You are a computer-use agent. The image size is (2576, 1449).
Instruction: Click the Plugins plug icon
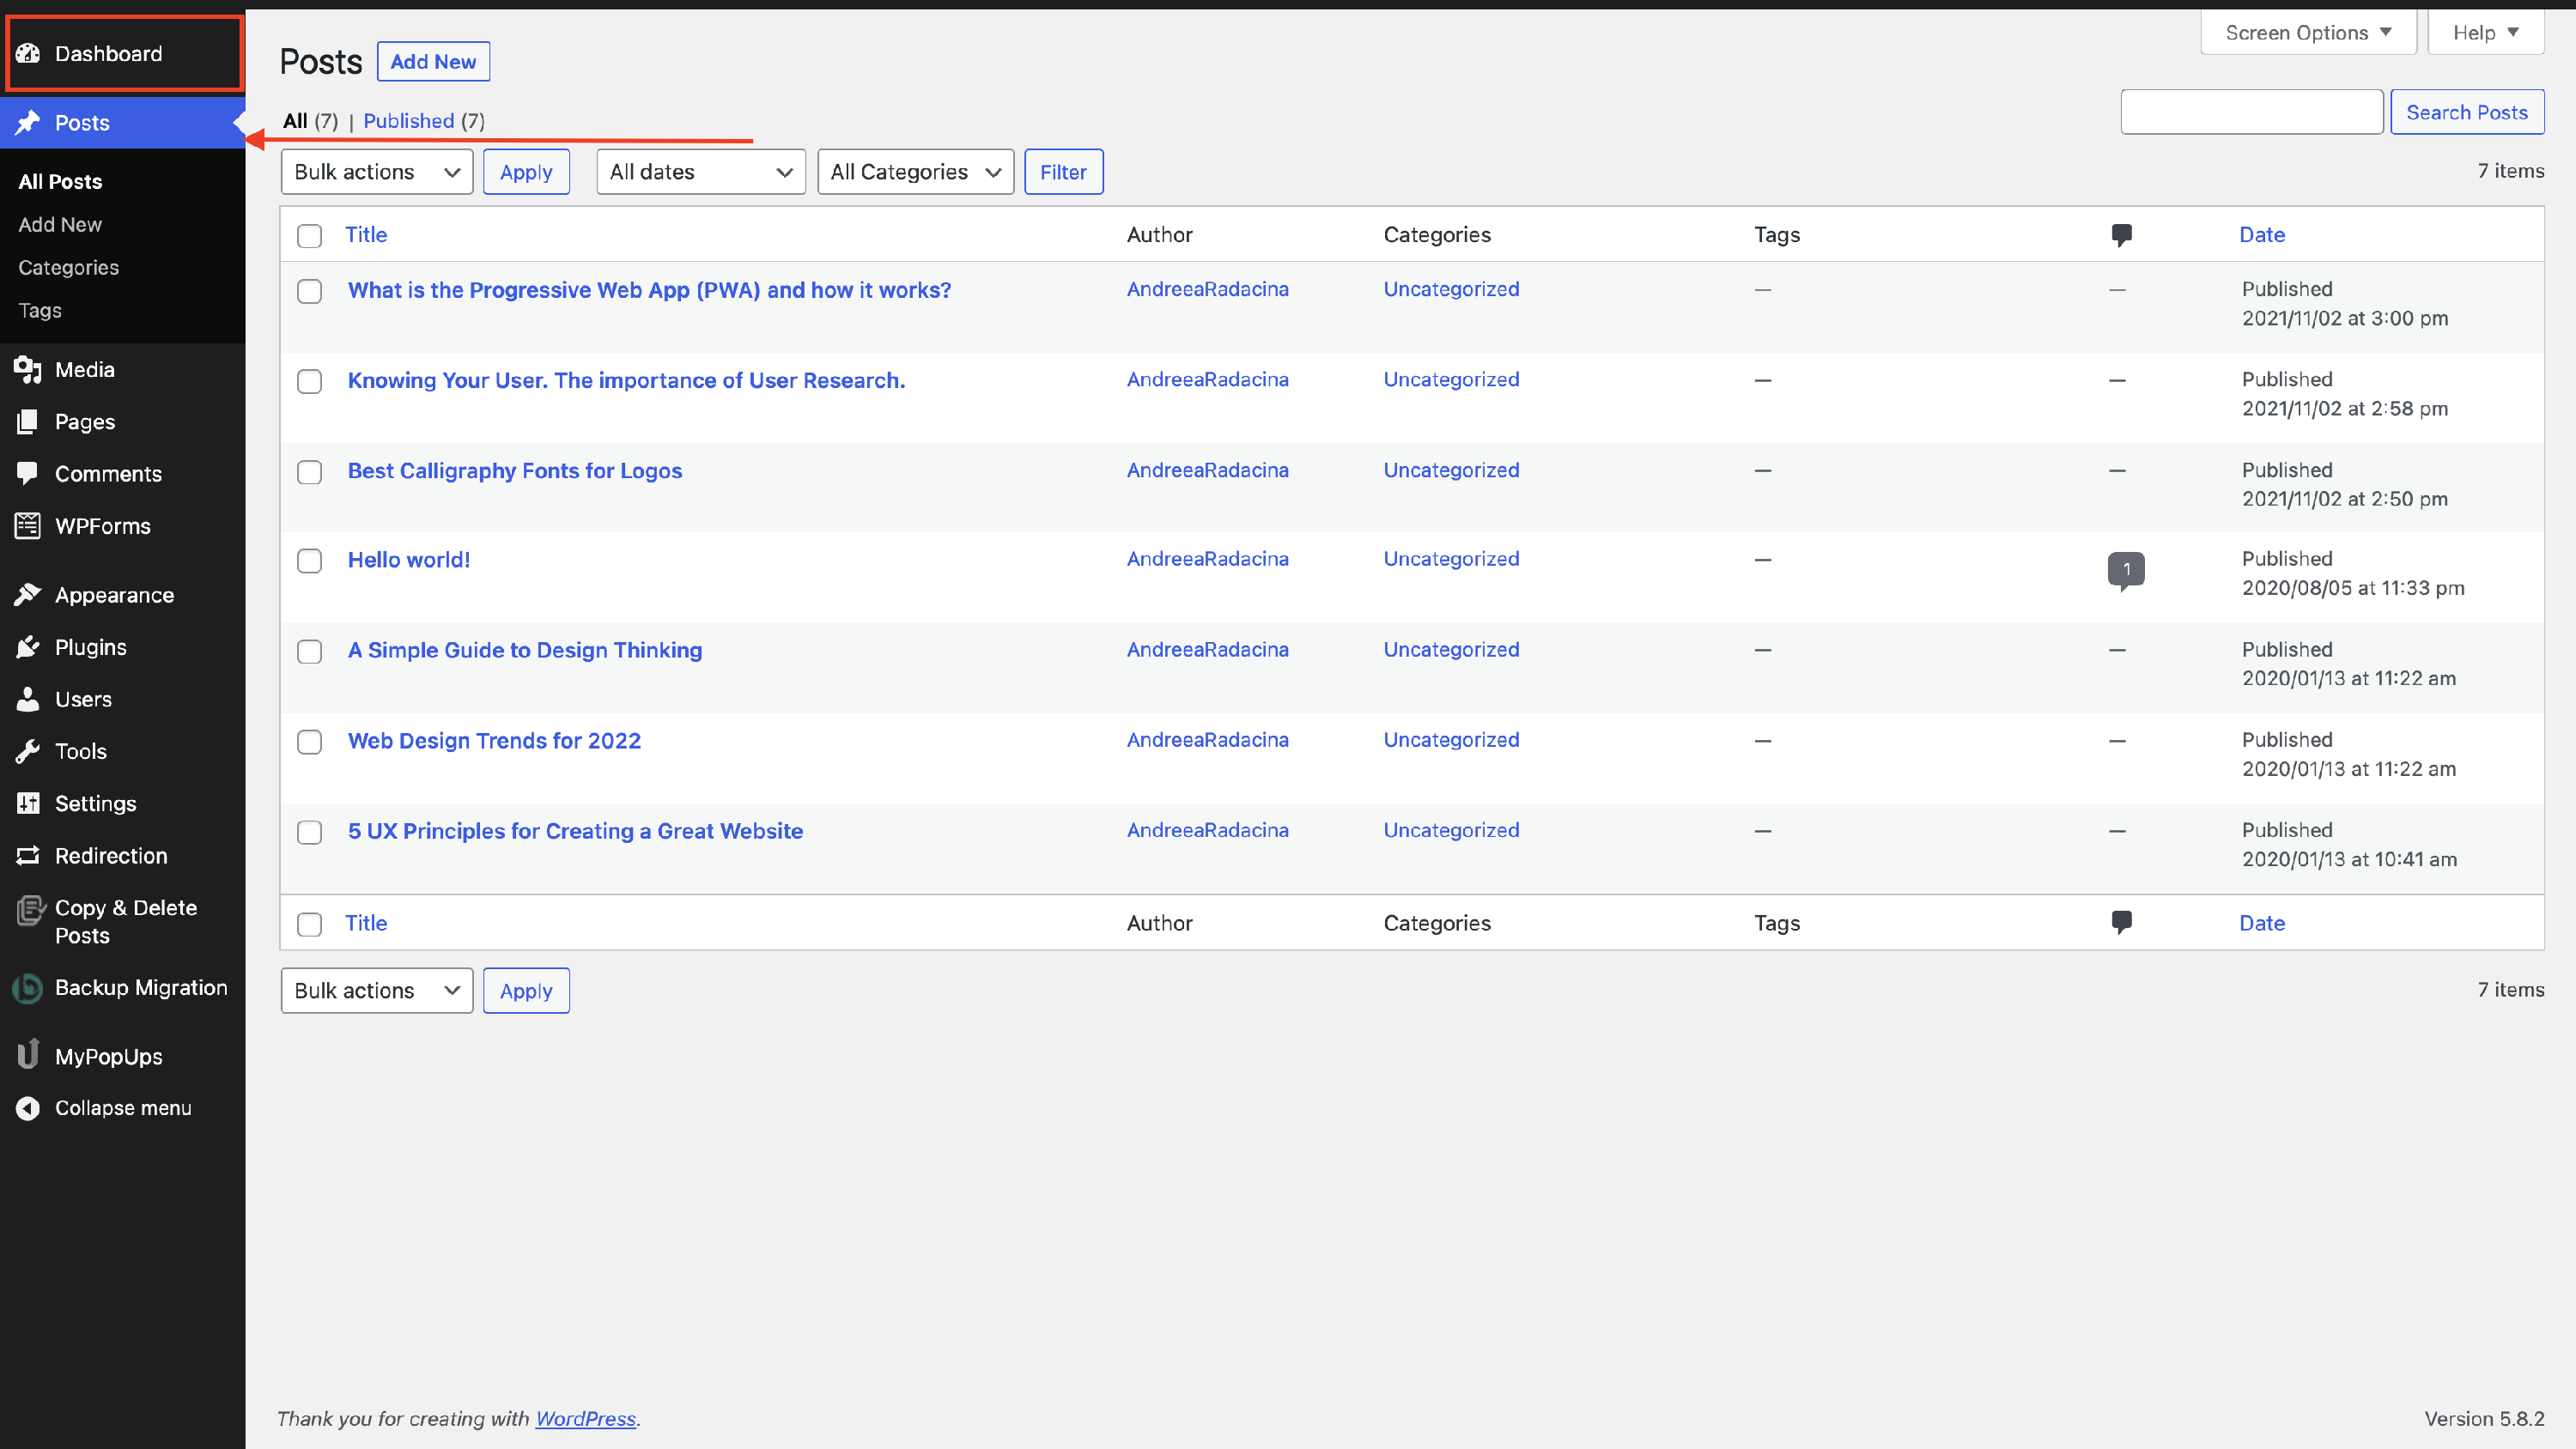tap(28, 647)
